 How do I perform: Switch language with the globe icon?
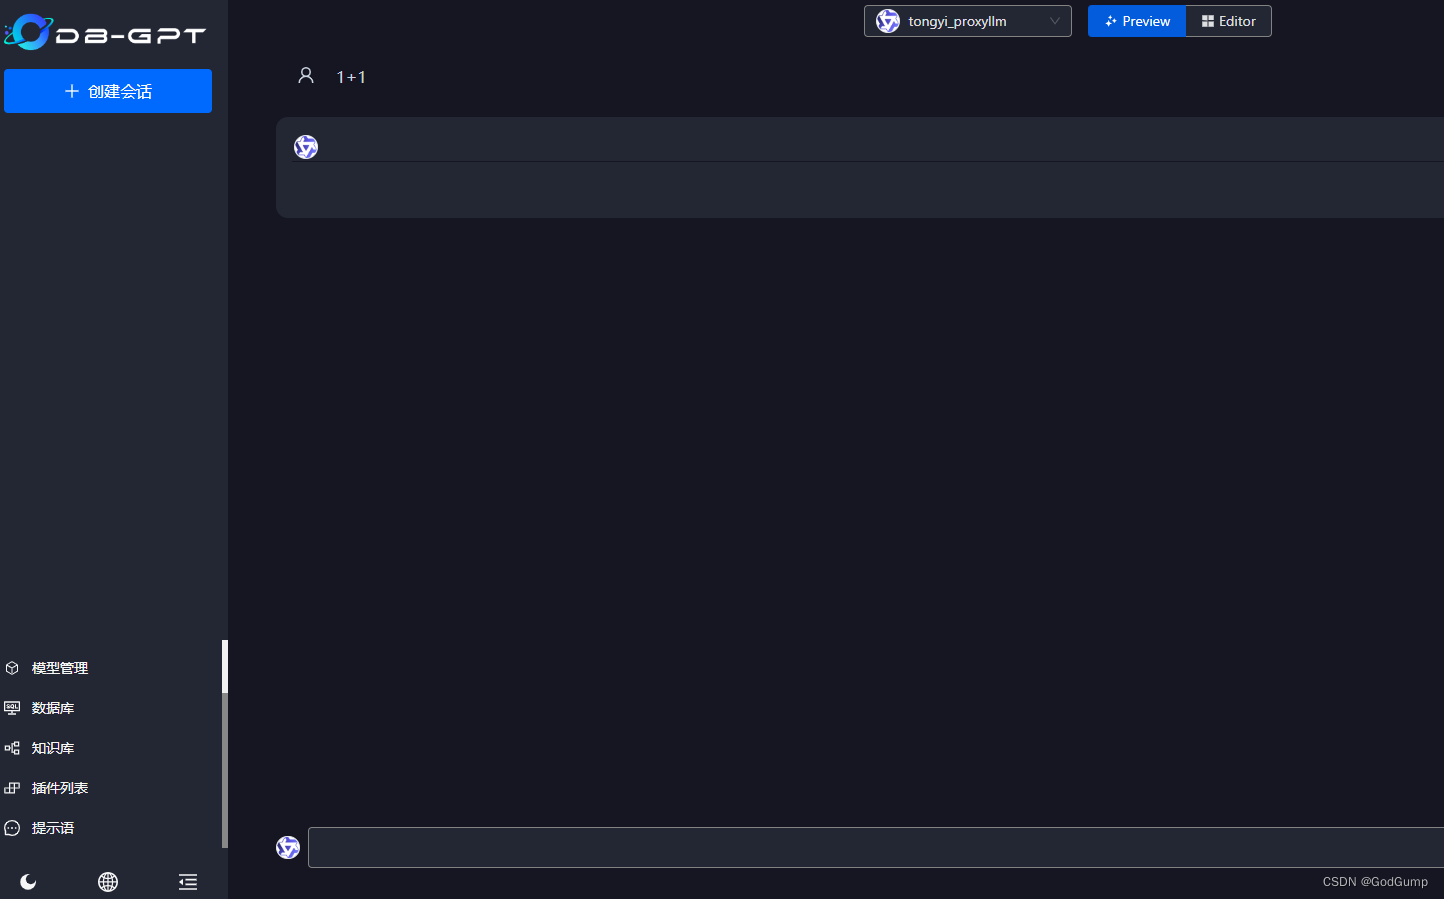(x=108, y=882)
